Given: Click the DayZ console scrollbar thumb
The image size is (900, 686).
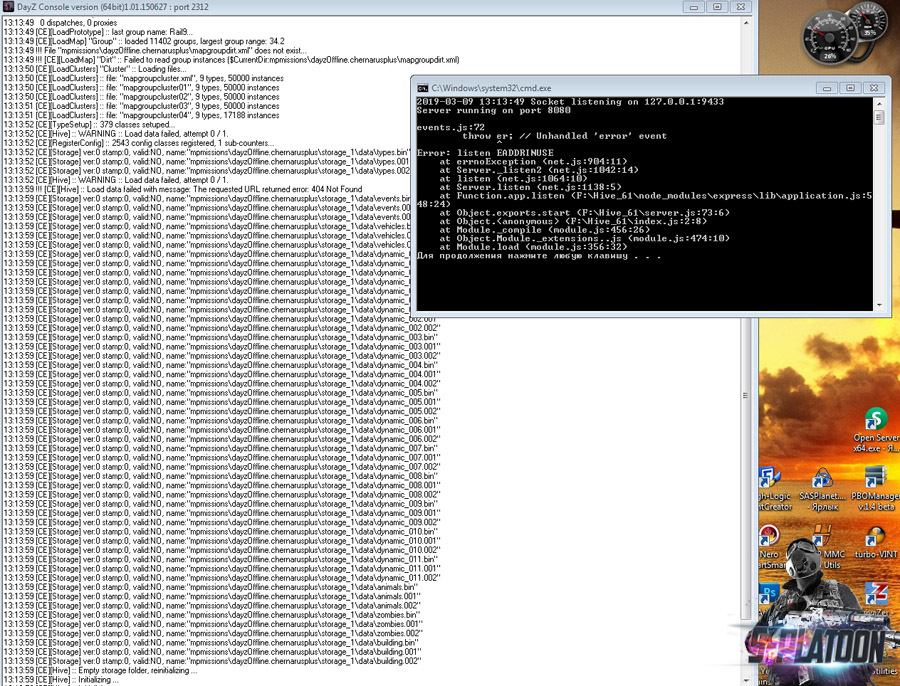Looking at the screenshot, I should pos(746,396).
